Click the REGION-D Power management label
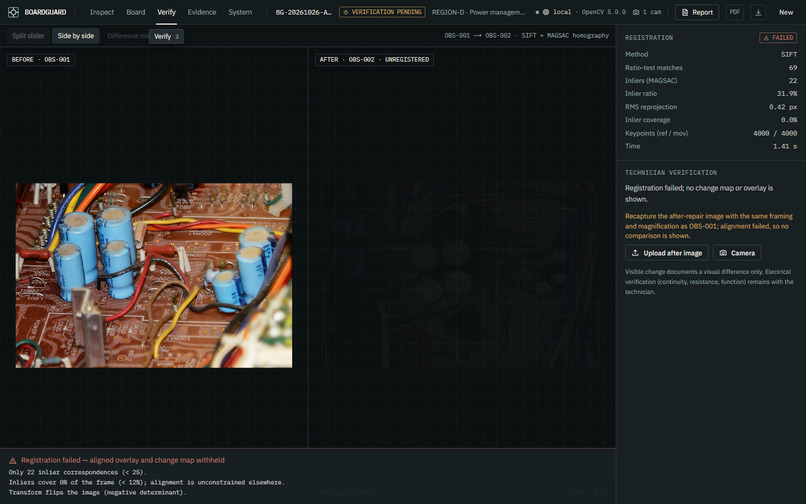The height and width of the screenshot is (504, 806). pos(479,12)
